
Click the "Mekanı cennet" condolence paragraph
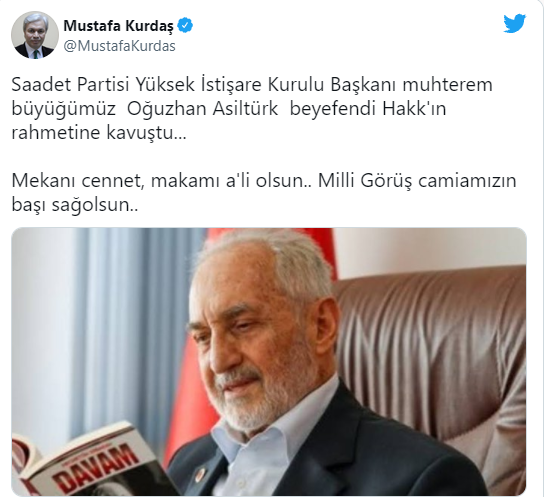point(264,192)
